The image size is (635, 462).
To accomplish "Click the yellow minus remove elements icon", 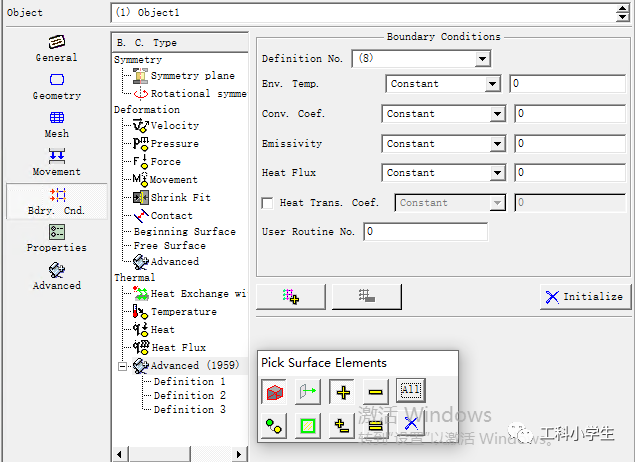I will (x=375, y=392).
